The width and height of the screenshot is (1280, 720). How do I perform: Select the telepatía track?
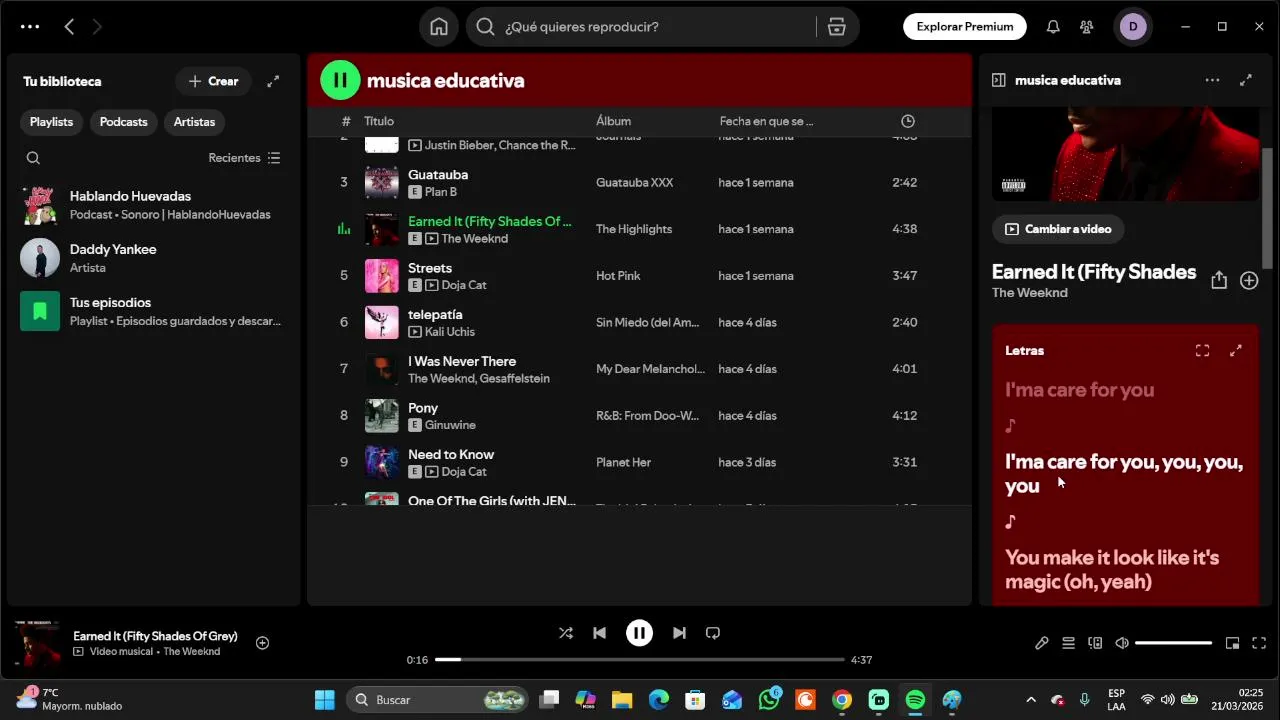[640, 322]
